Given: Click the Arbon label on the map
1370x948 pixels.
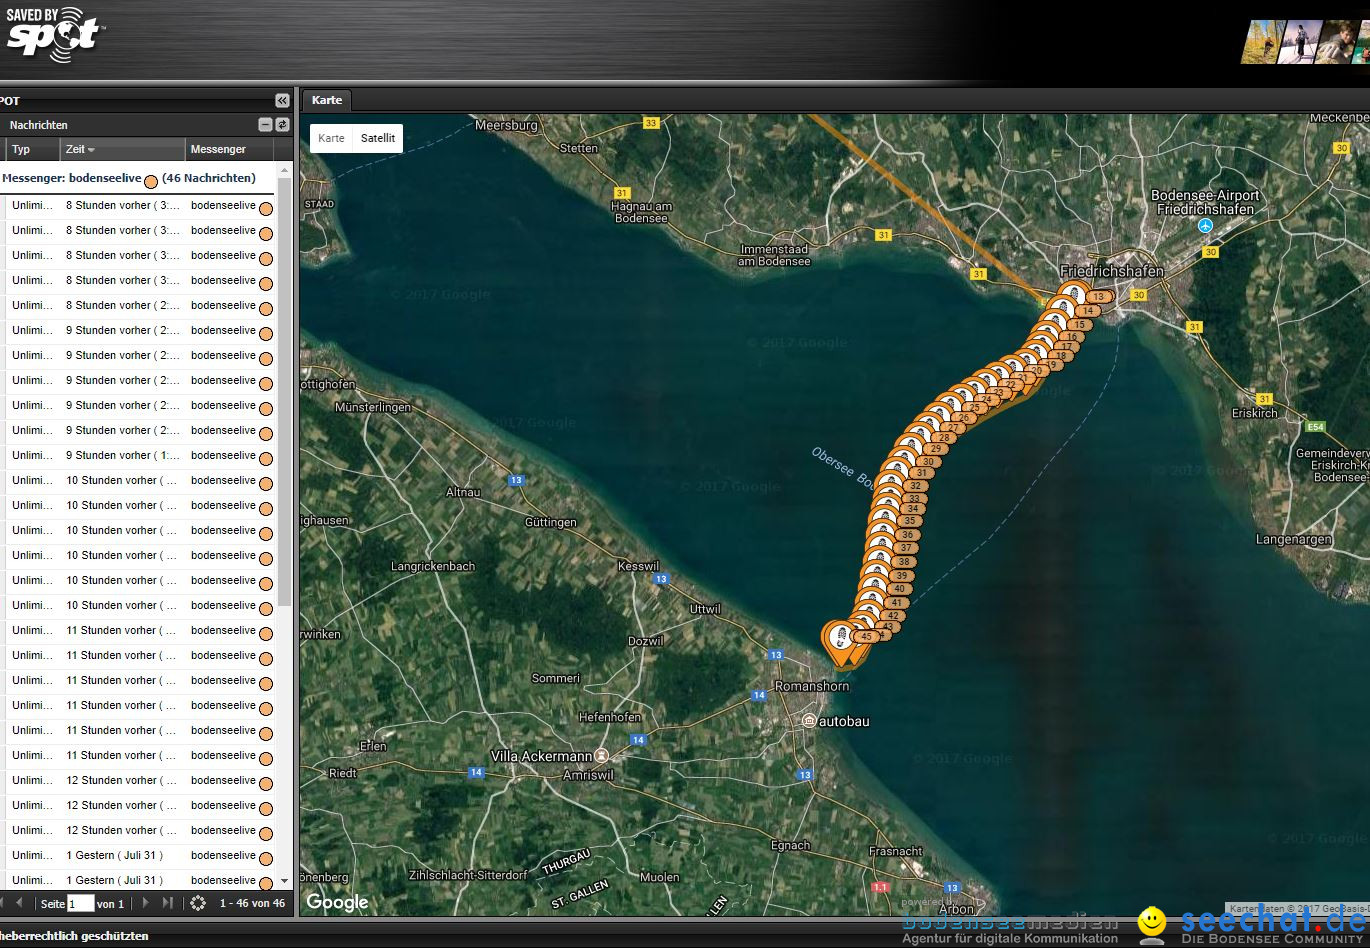Looking at the screenshot, I should (956, 909).
